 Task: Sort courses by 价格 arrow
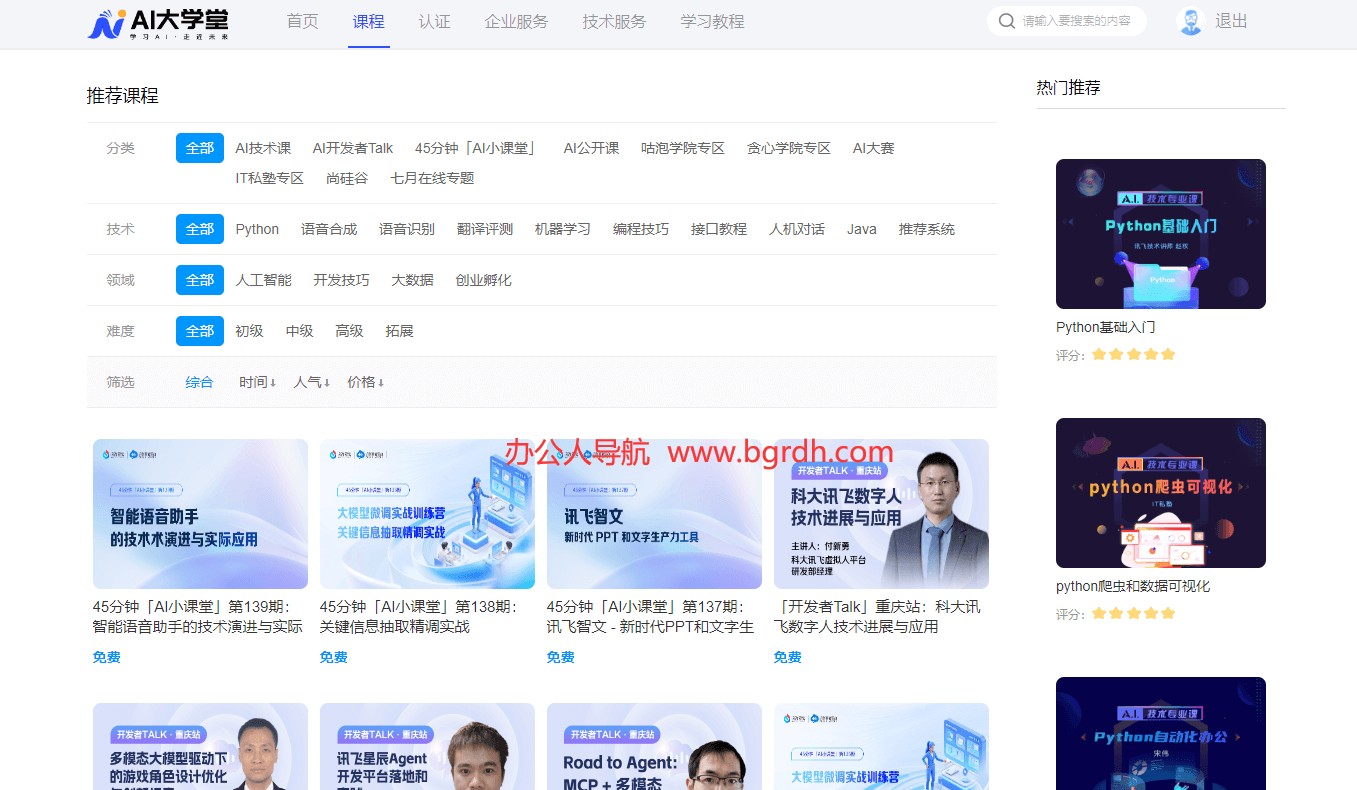click(x=366, y=382)
